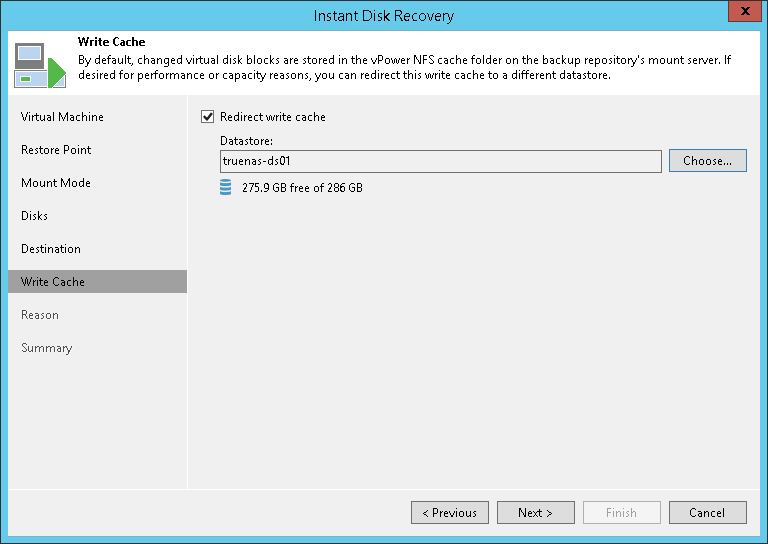Click the Datastore text field
This screenshot has width=768, height=544.
[440, 161]
